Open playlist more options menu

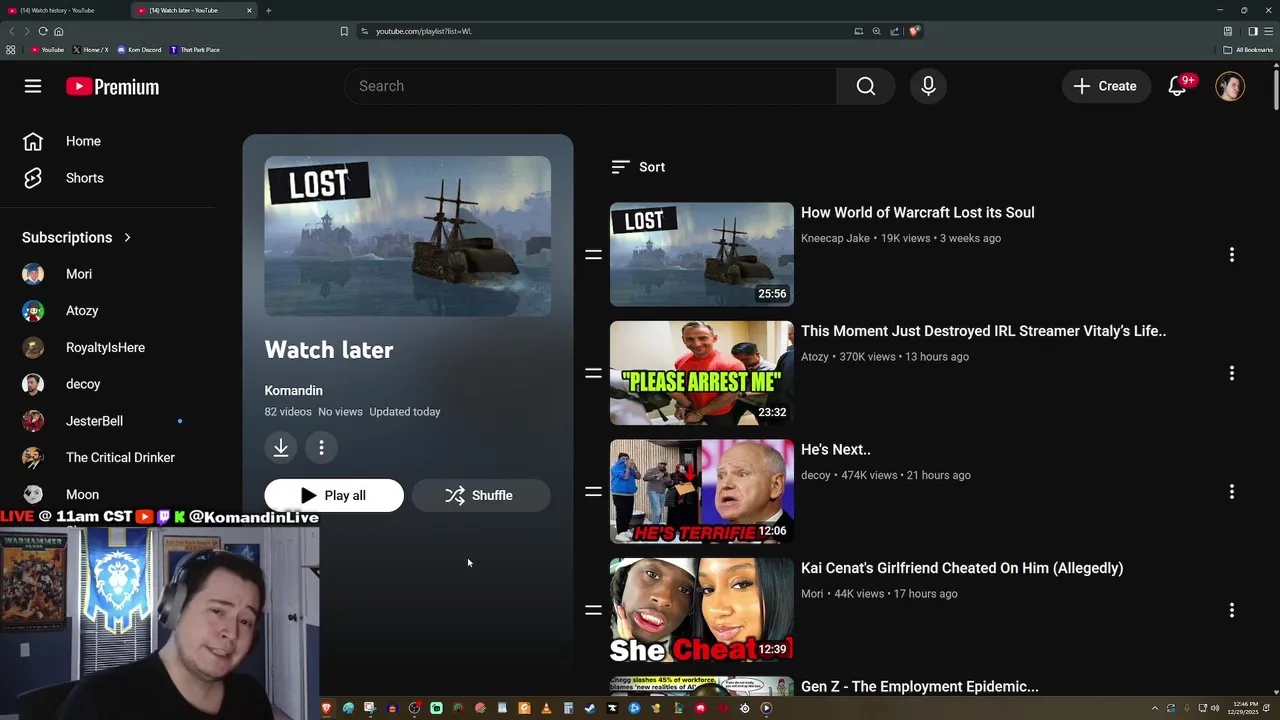click(321, 448)
